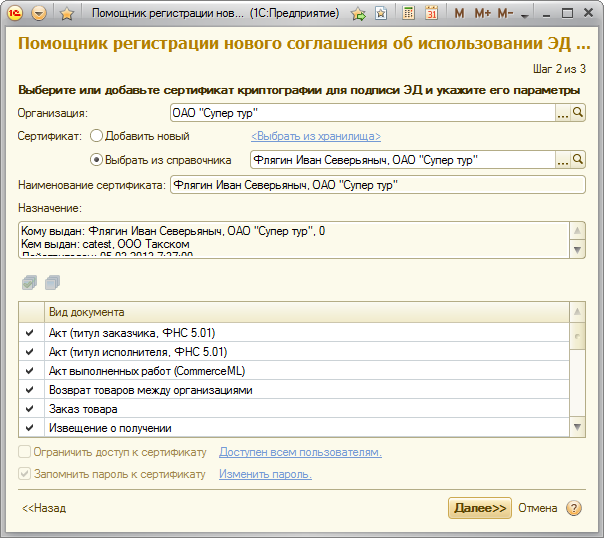Uncheck 'Извещение о получении' checkbox
Screen dimensions: 604x538
tap(29, 428)
